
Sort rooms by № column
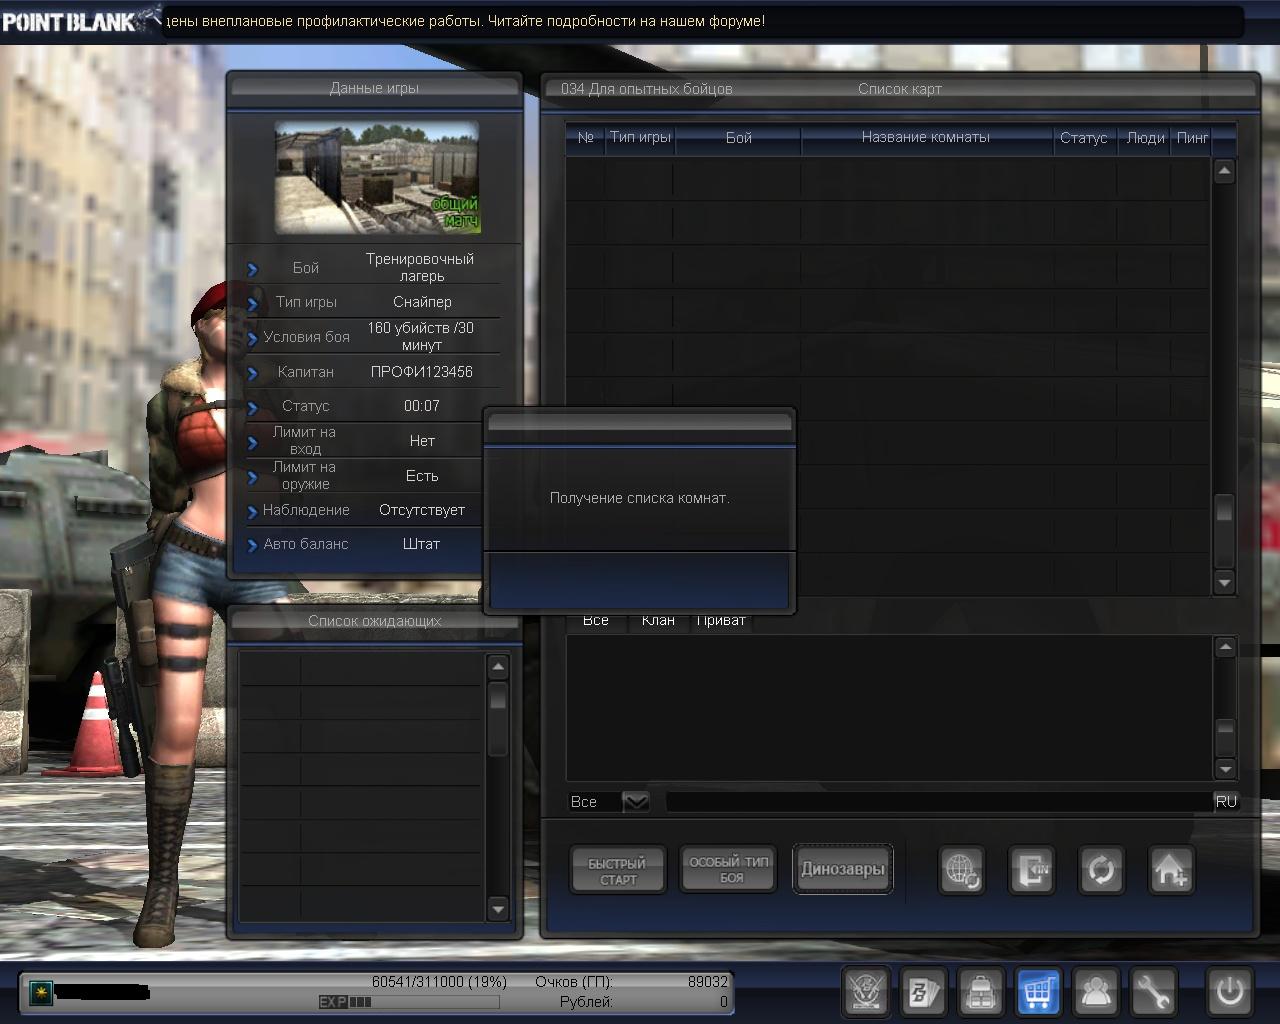click(x=586, y=138)
